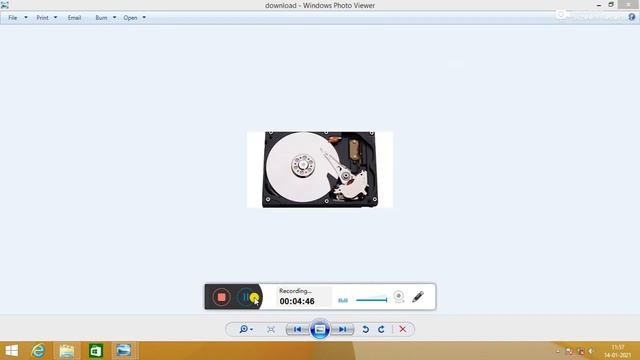
Task: Open the Burn menu
Action: click(101, 18)
